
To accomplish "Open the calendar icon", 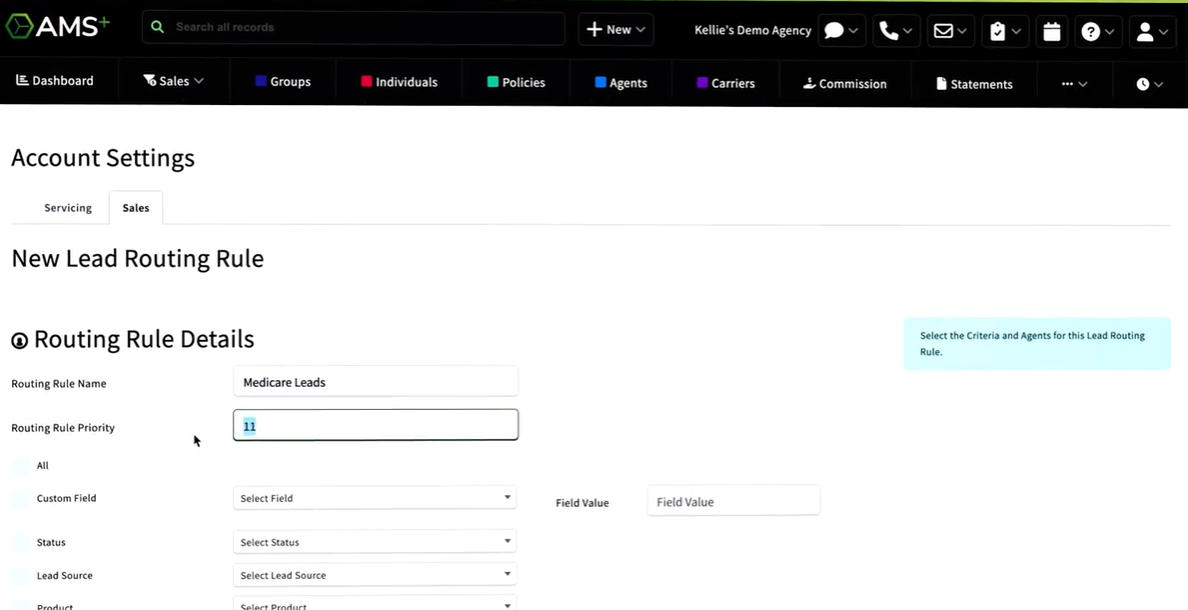I will (1052, 31).
